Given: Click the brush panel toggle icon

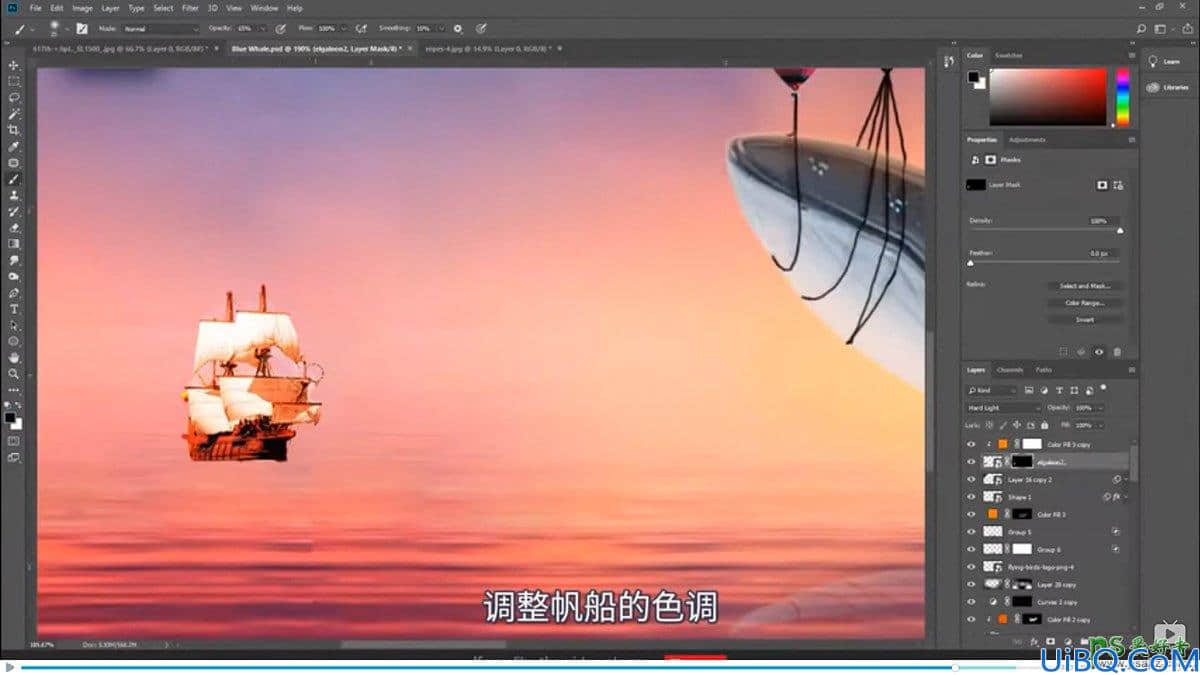Looking at the screenshot, I should (x=81, y=29).
